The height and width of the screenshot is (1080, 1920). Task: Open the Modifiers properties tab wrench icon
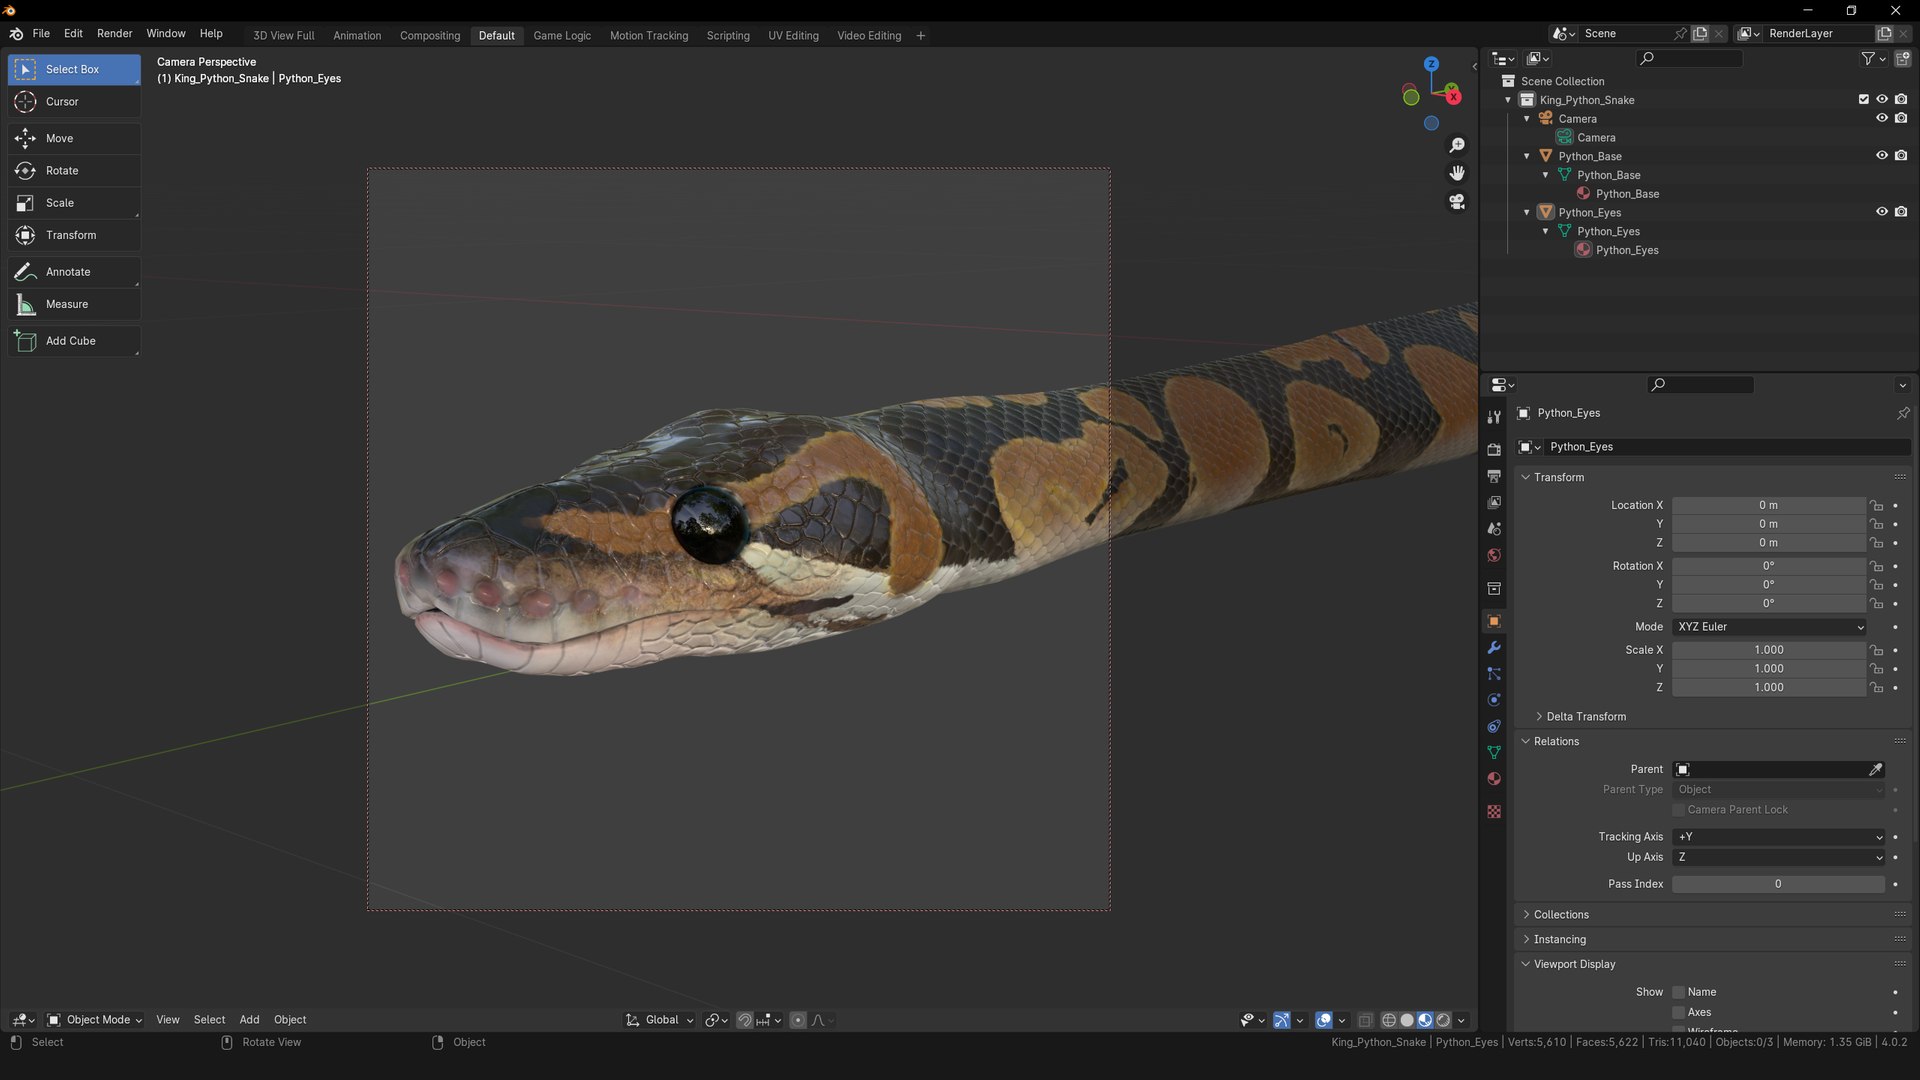[1494, 648]
